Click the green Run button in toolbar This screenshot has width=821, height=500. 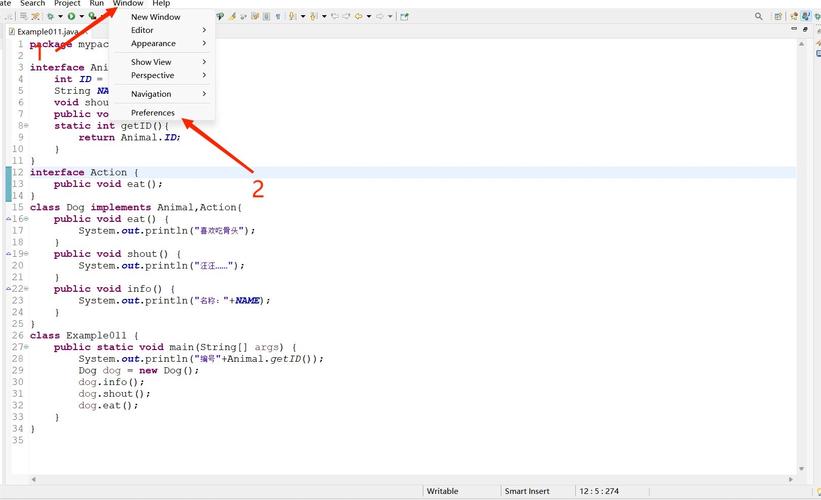(71, 17)
